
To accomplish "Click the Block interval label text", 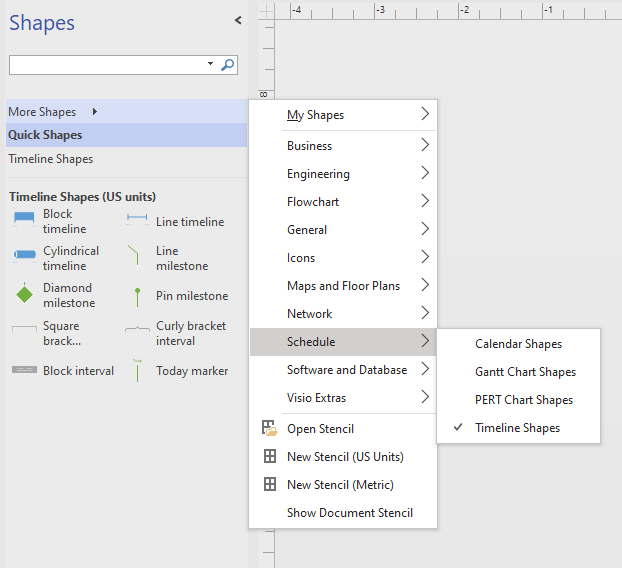I will [78, 370].
